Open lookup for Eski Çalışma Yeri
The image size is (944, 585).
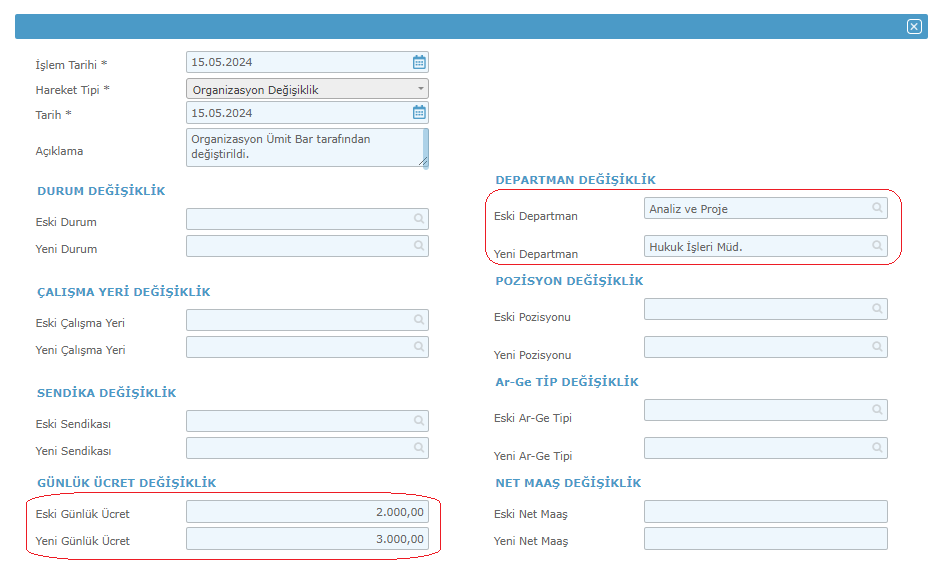pyautogui.click(x=419, y=320)
